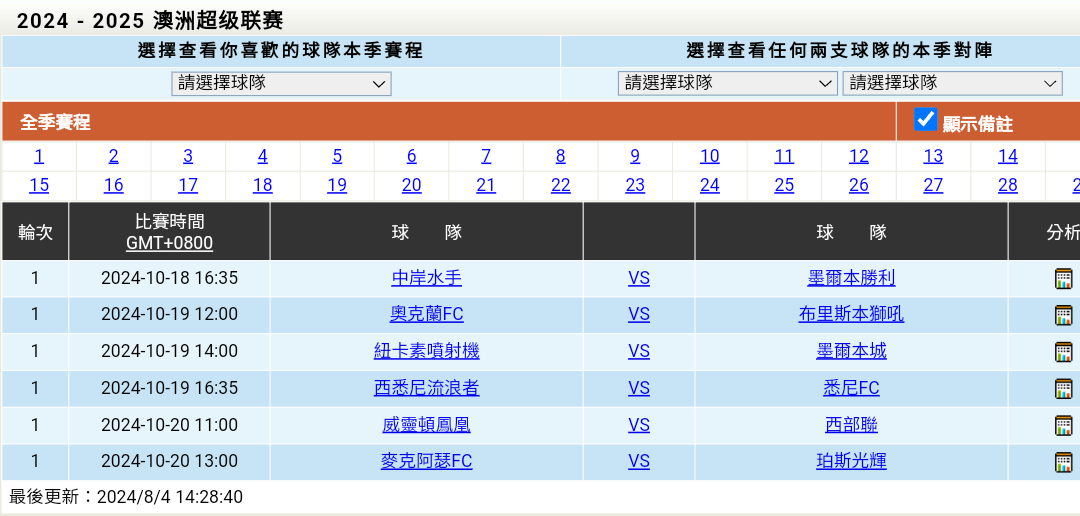
Task: Open analysis icon for 麥克阿瑟FC match
Action: coord(1063,462)
